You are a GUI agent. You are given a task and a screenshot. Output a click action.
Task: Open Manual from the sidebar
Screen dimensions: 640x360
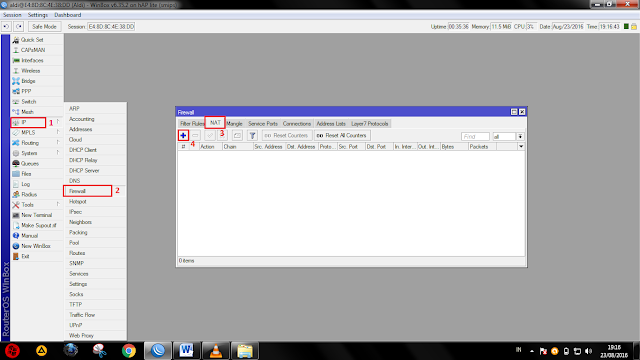point(29,236)
